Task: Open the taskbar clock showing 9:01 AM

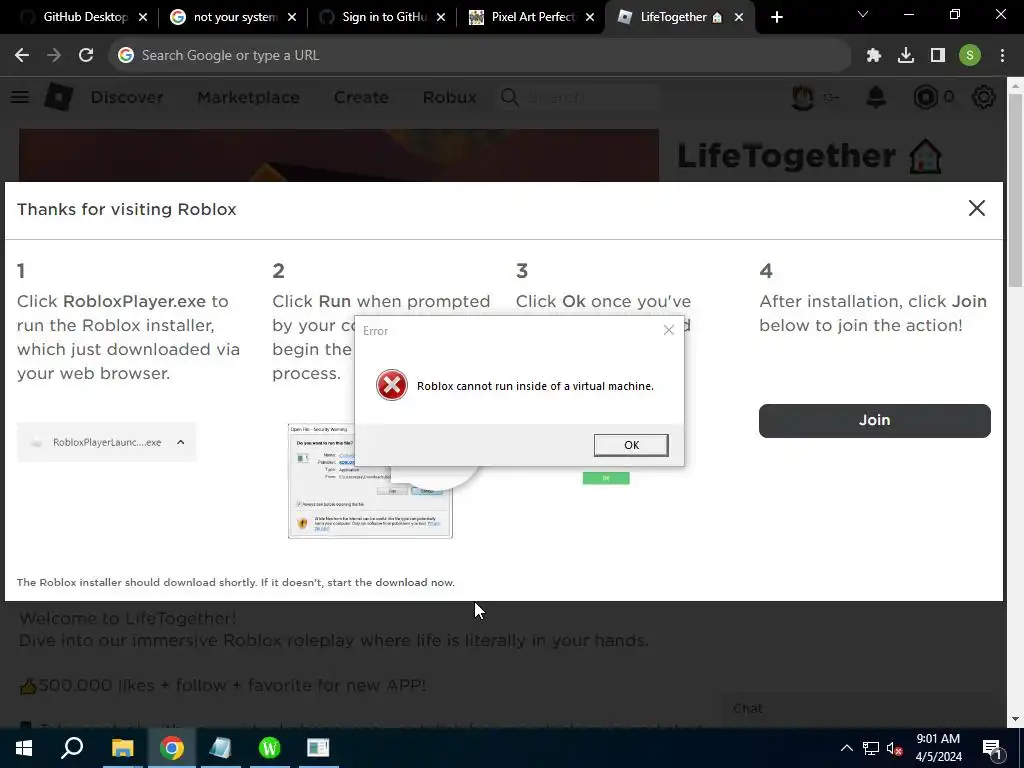Action: click(938, 748)
